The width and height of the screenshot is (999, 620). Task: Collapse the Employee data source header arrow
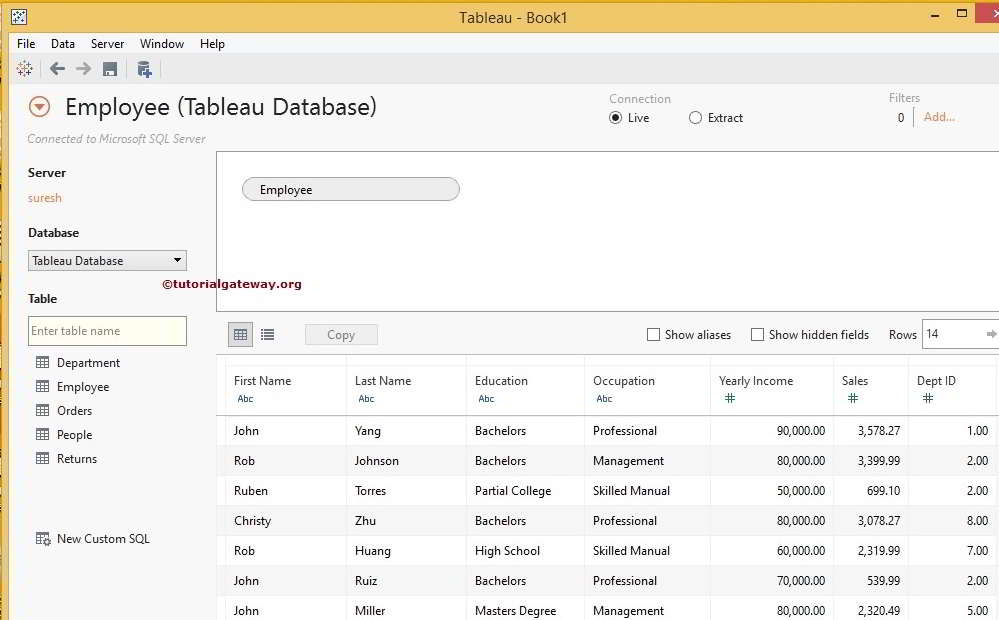click(38, 106)
